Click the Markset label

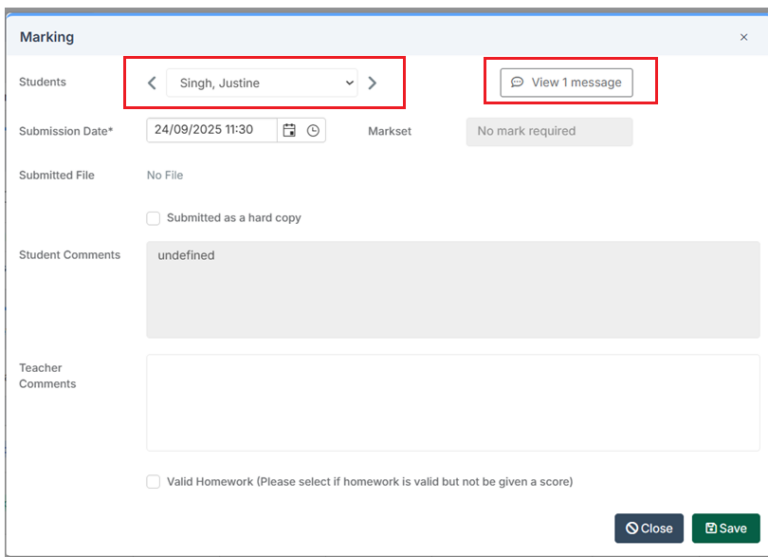click(390, 131)
